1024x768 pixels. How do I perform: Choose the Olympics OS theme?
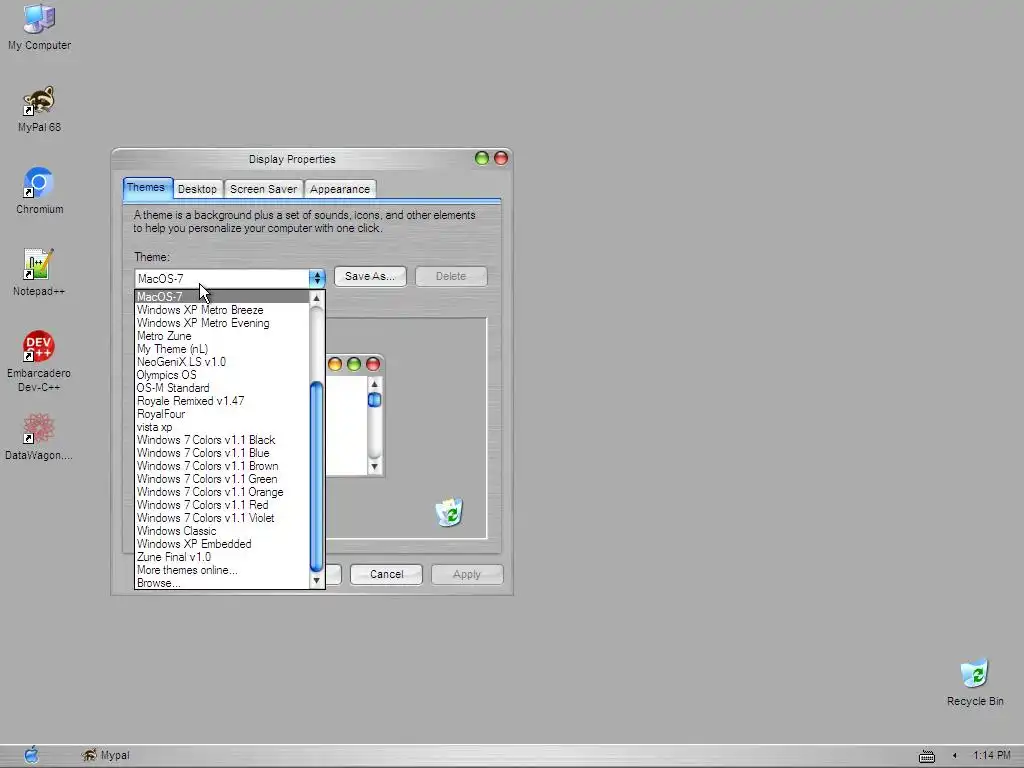(x=221, y=375)
